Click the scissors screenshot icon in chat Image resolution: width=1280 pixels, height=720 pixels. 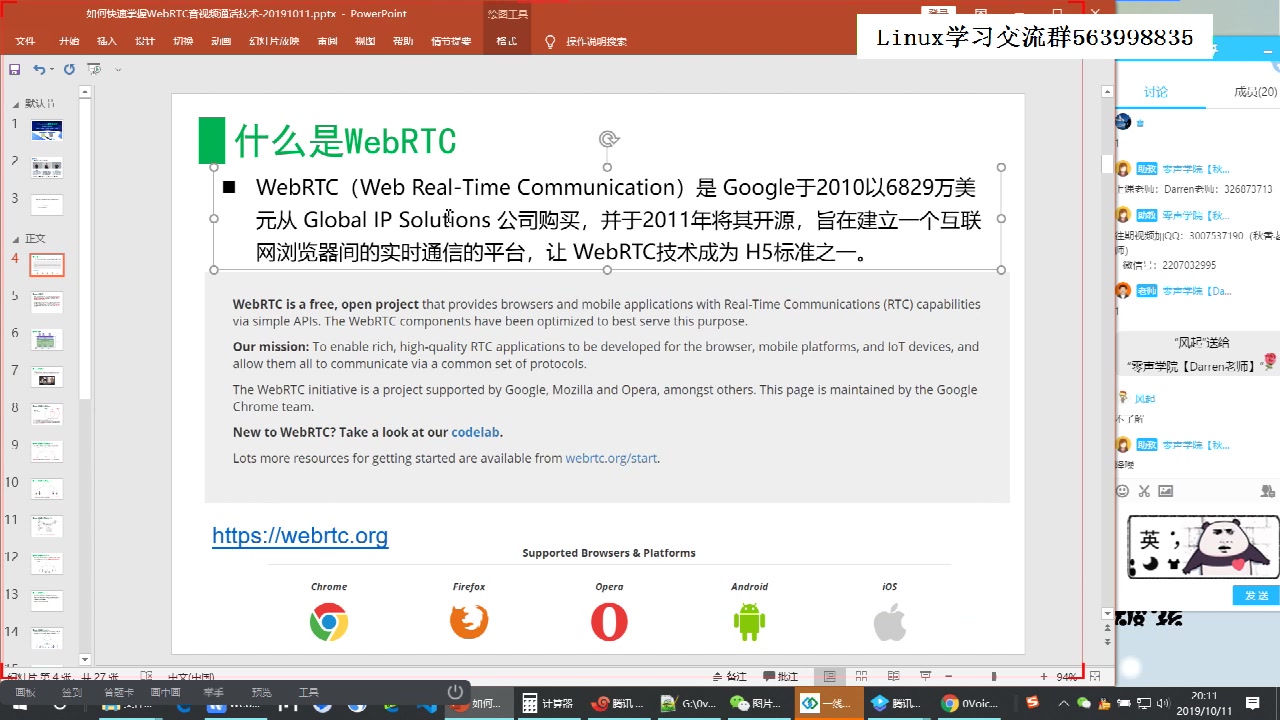point(1144,491)
